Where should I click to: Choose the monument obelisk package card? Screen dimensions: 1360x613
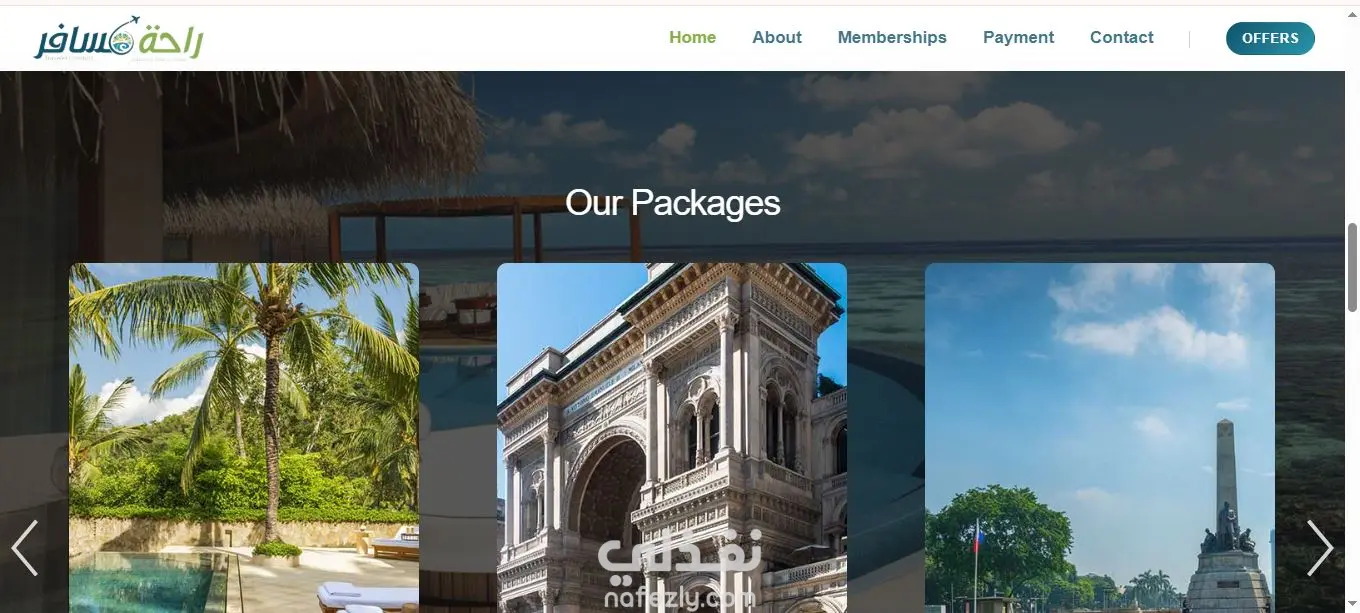coord(1100,438)
